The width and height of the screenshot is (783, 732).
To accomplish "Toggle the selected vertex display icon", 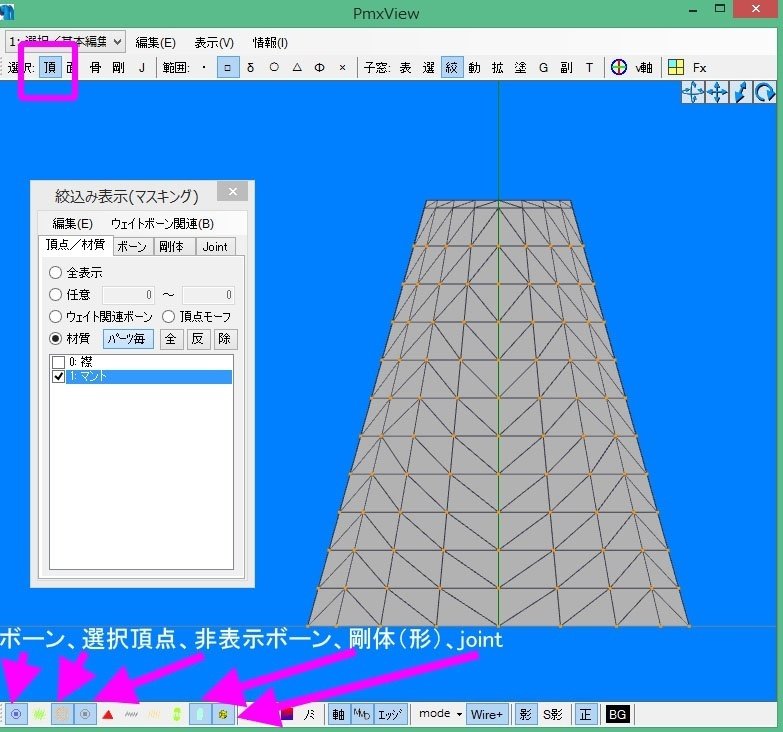I will click(62, 714).
